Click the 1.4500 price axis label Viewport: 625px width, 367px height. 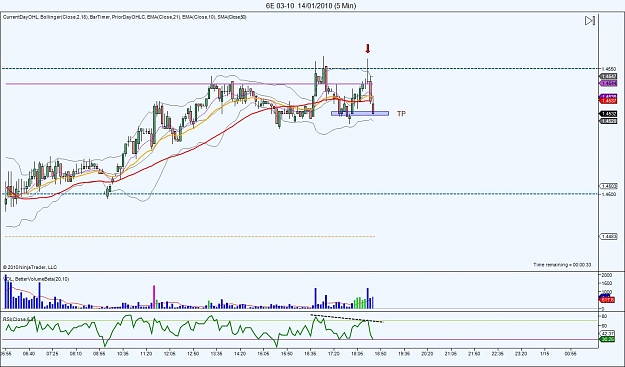pos(609,194)
